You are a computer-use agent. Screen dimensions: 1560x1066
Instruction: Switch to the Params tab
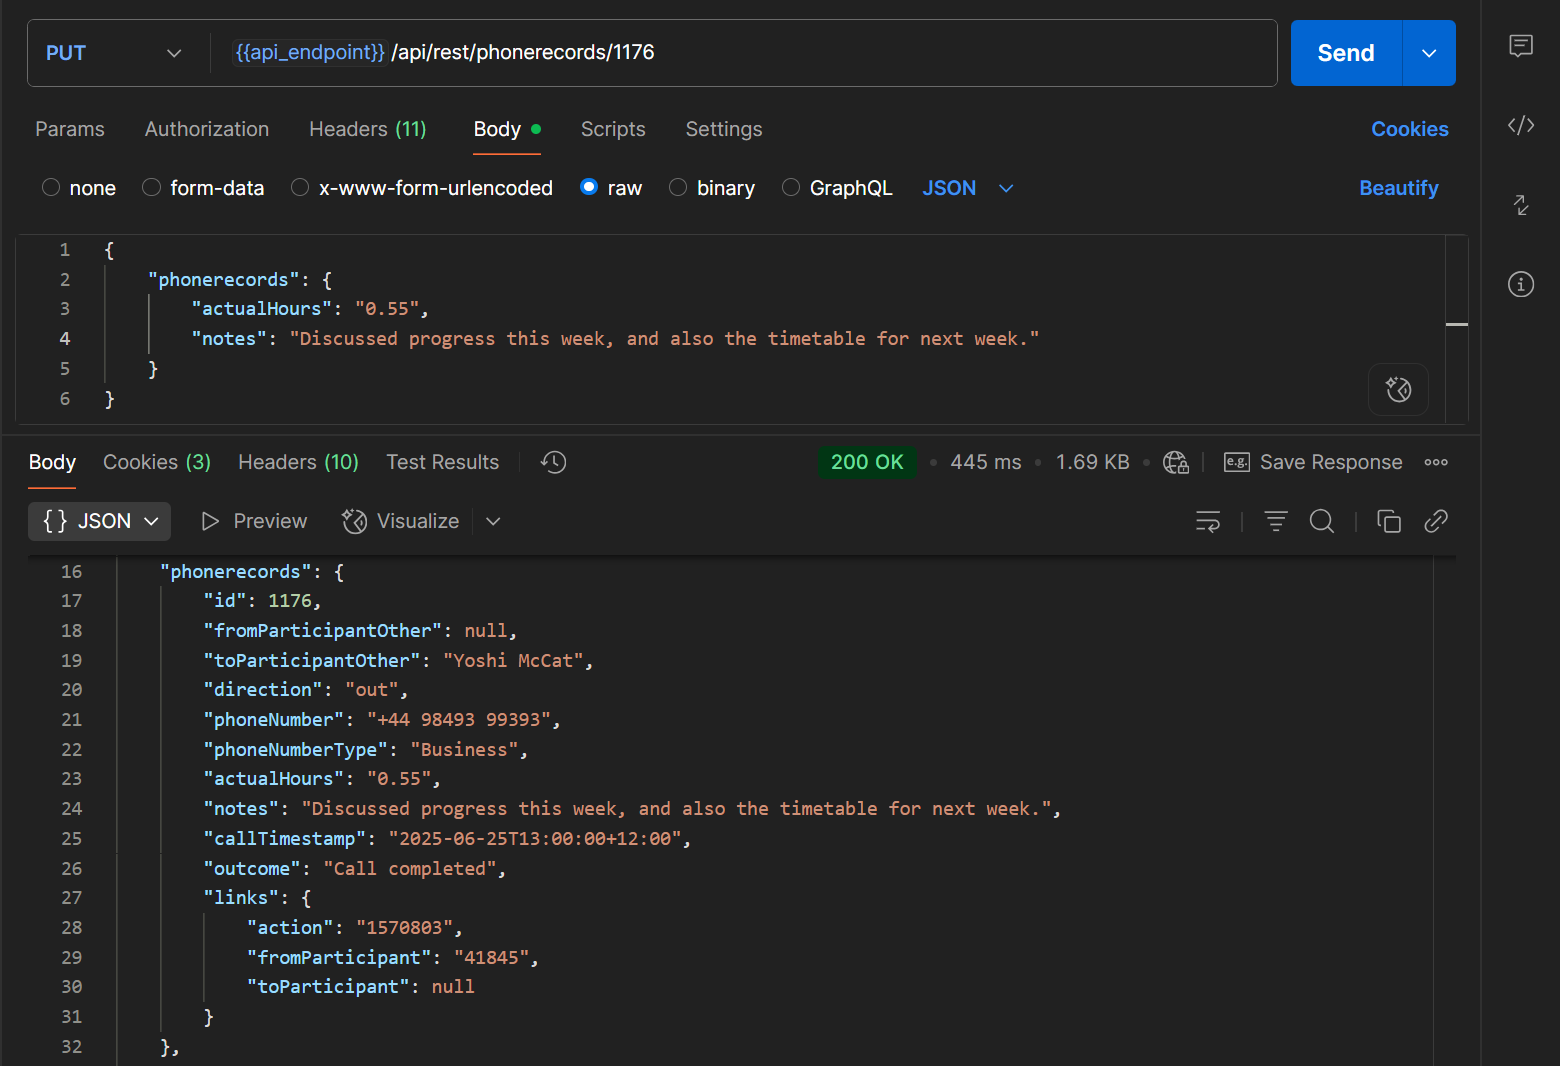70,129
